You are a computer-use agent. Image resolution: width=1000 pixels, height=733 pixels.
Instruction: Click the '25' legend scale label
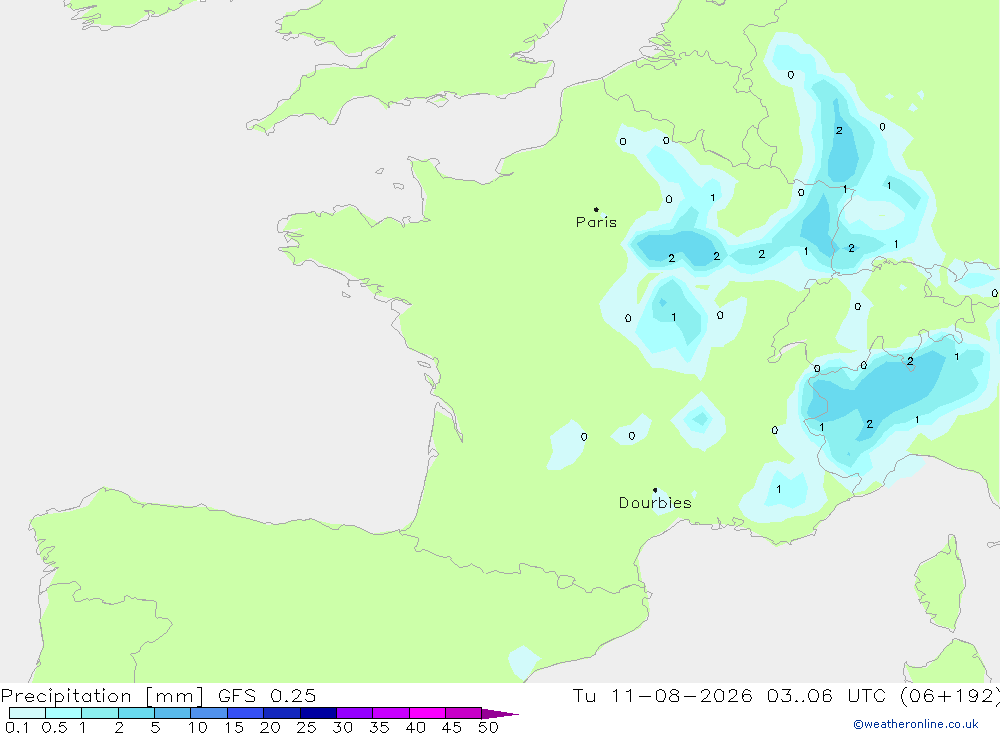(306, 727)
